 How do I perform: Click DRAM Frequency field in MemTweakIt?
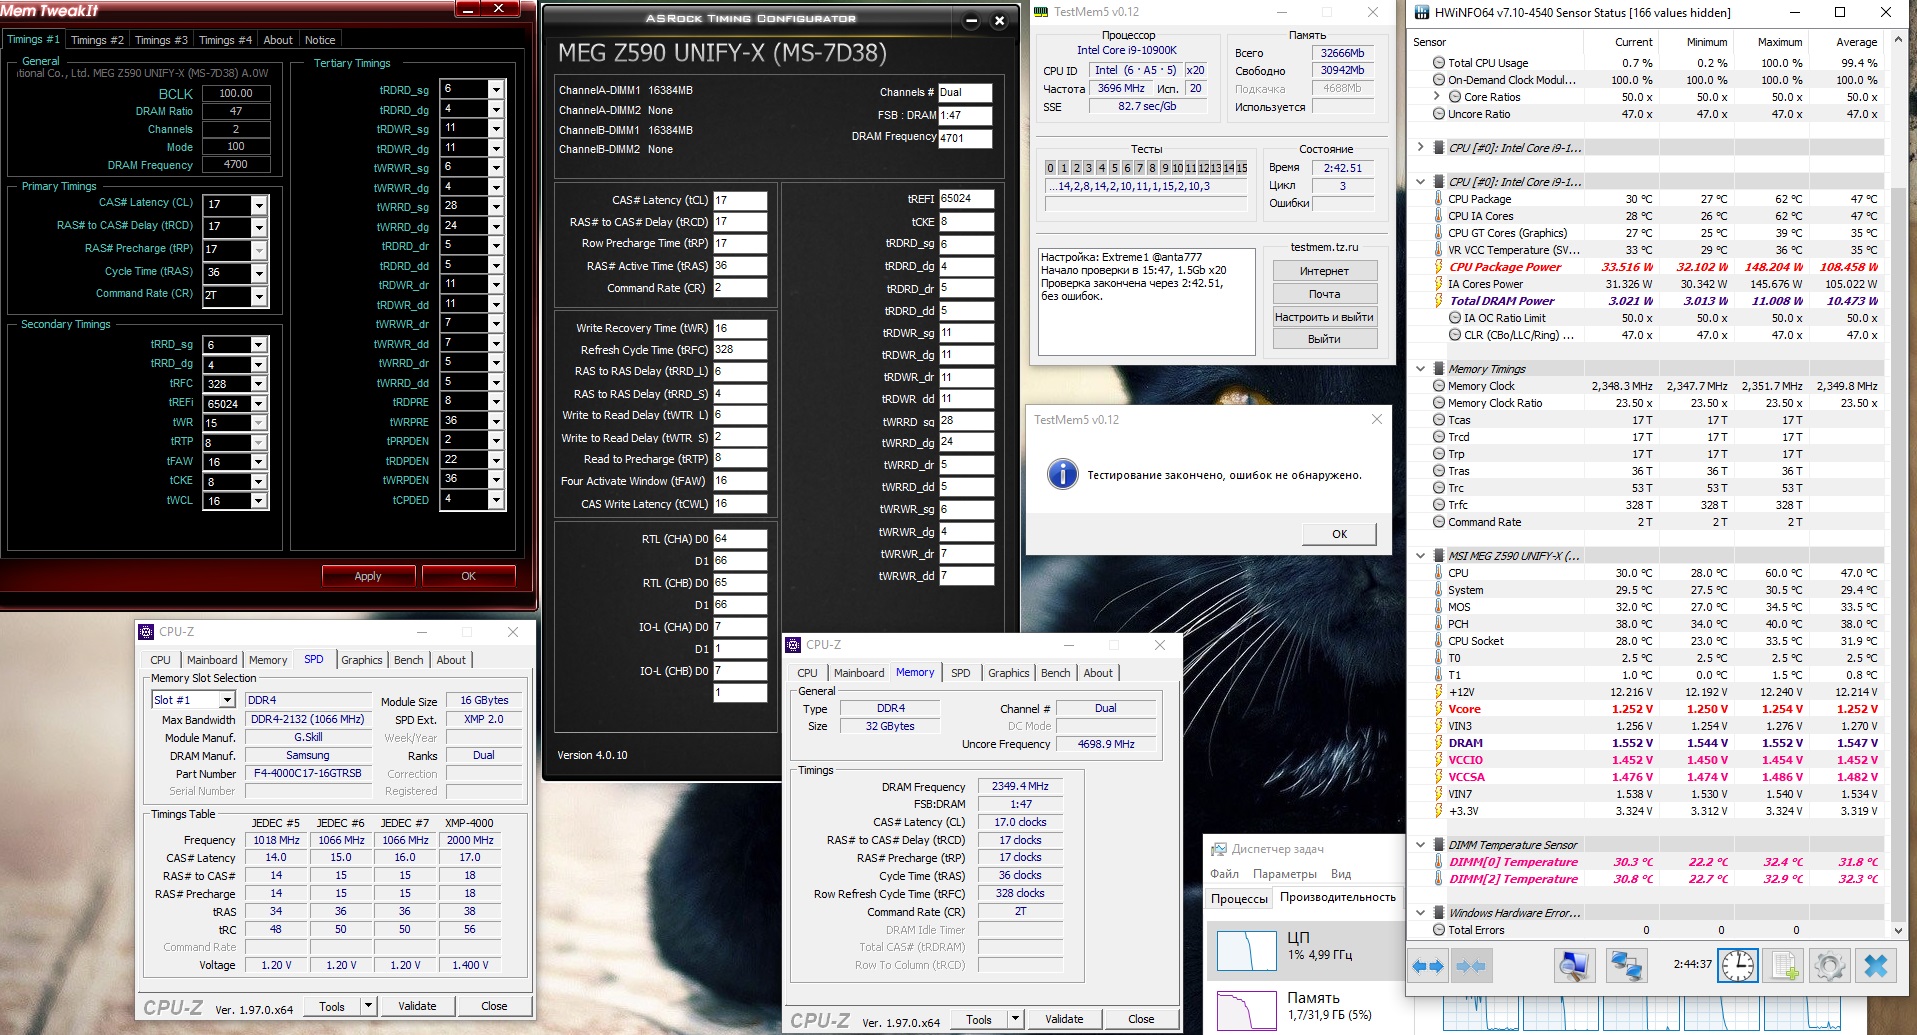click(x=236, y=165)
